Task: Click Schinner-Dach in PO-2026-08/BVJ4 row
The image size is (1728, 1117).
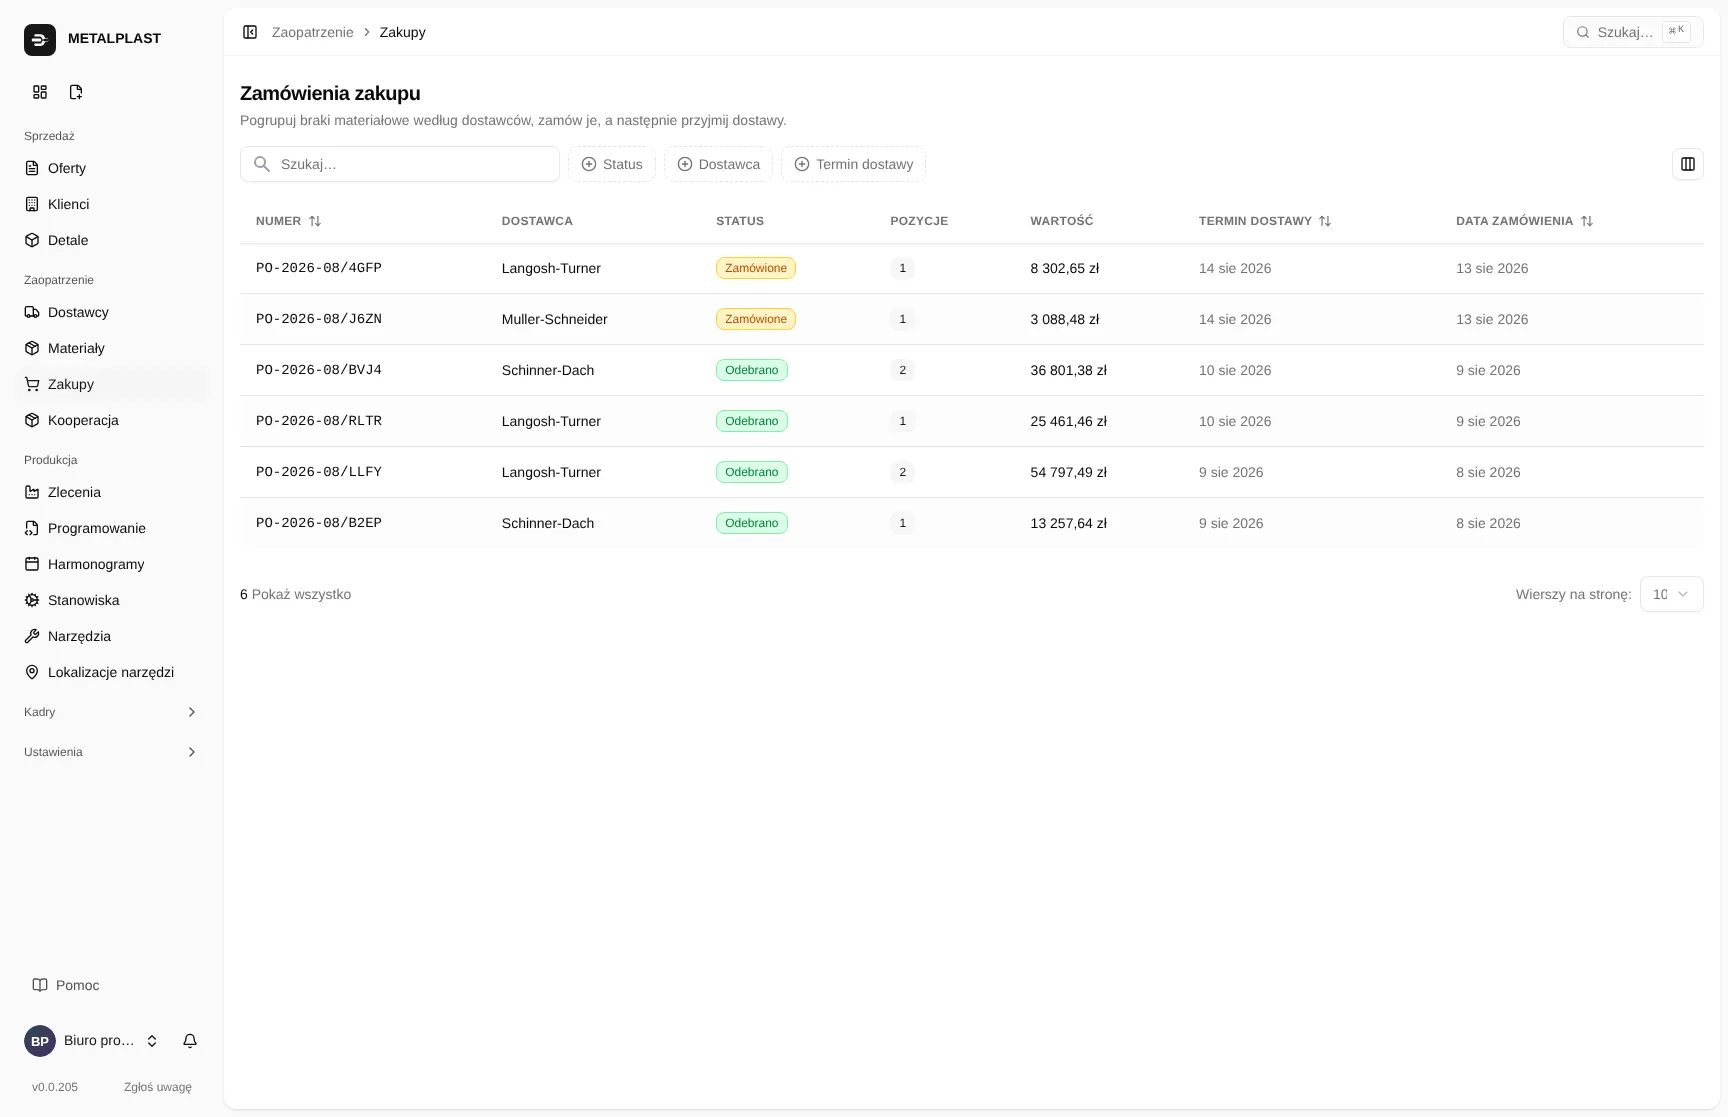Action: (x=548, y=370)
